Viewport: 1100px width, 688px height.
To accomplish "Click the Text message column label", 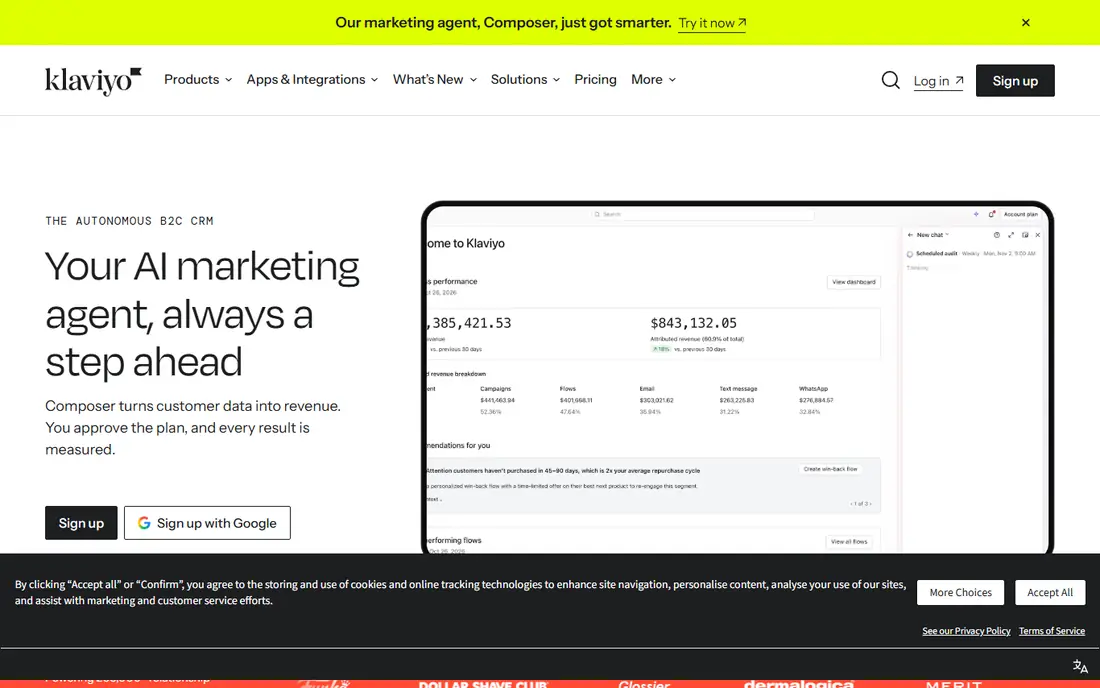I will pyautogui.click(x=738, y=389).
